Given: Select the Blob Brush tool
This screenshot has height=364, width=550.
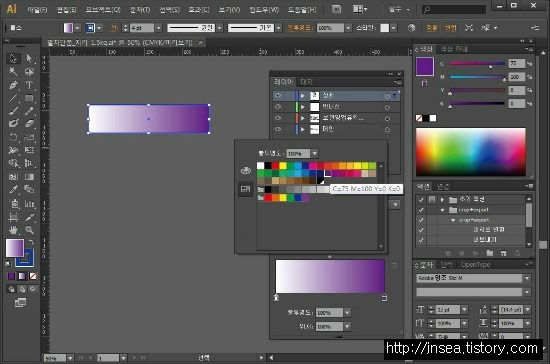Looking at the screenshot, I should 13,124.
